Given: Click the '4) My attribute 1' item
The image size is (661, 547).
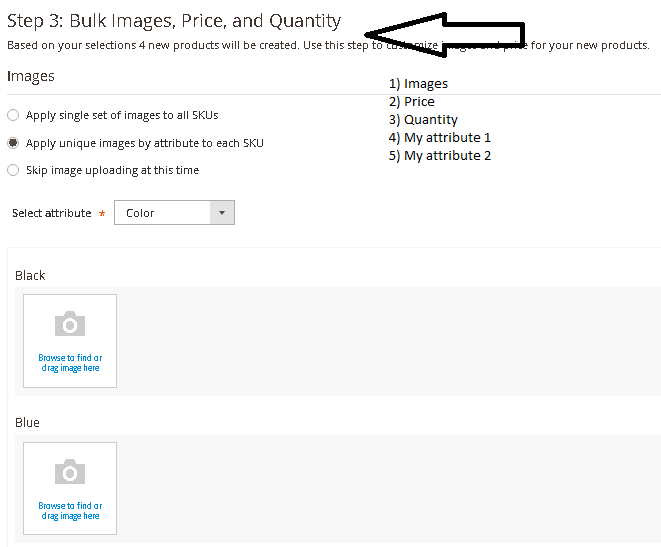Looking at the screenshot, I should (x=440, y=137).
